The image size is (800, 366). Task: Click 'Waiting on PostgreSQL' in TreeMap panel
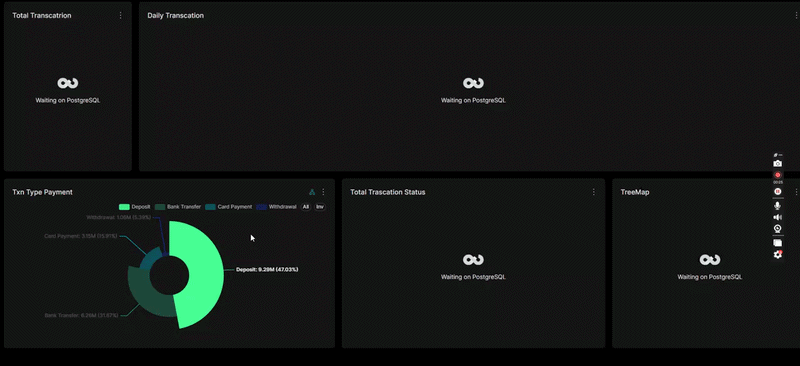coord(710,277)
